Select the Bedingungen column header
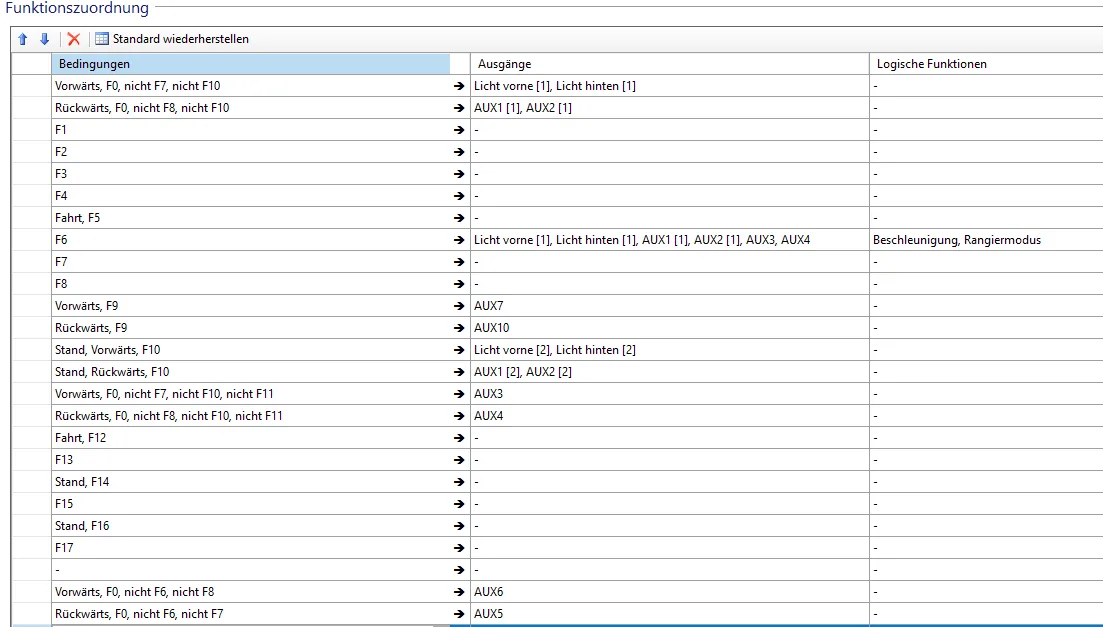 (x=250, y=64)
